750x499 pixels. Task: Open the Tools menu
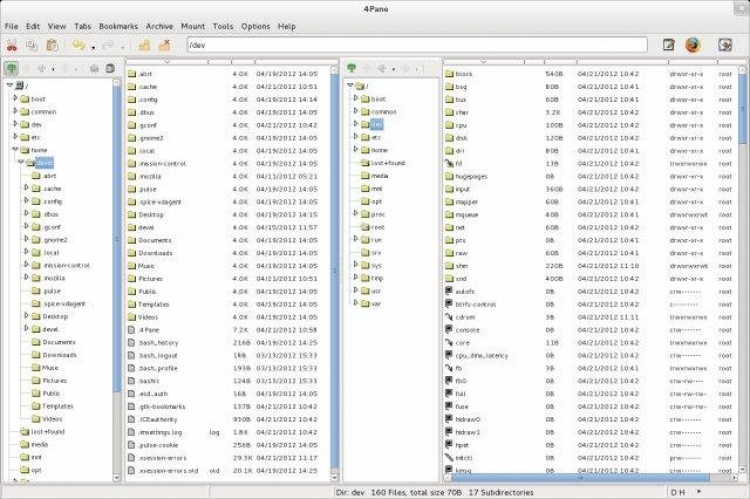click(x=223, y=26)
